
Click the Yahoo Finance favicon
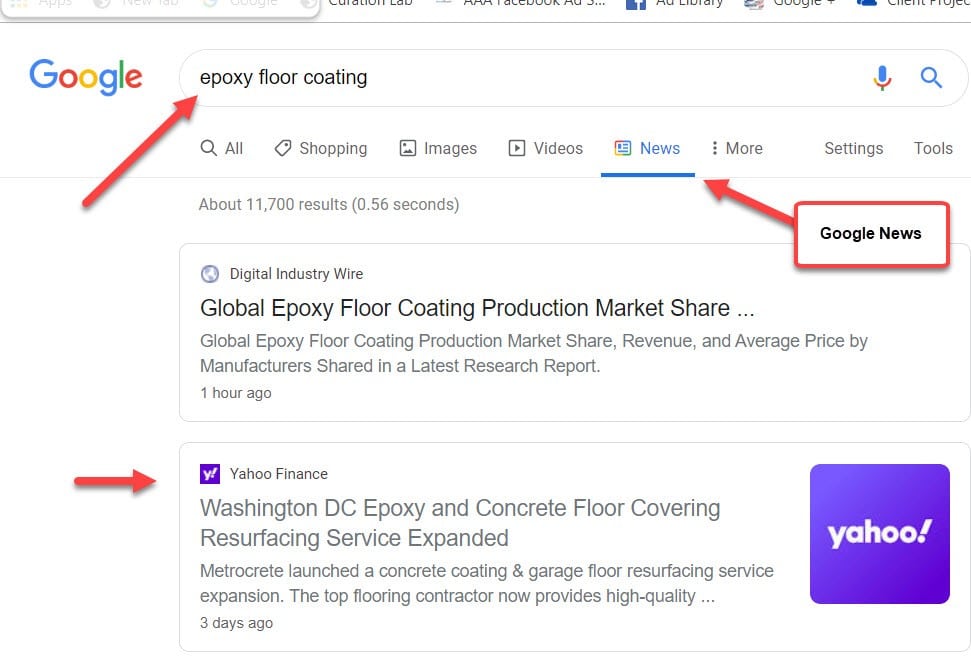(210, 473)
